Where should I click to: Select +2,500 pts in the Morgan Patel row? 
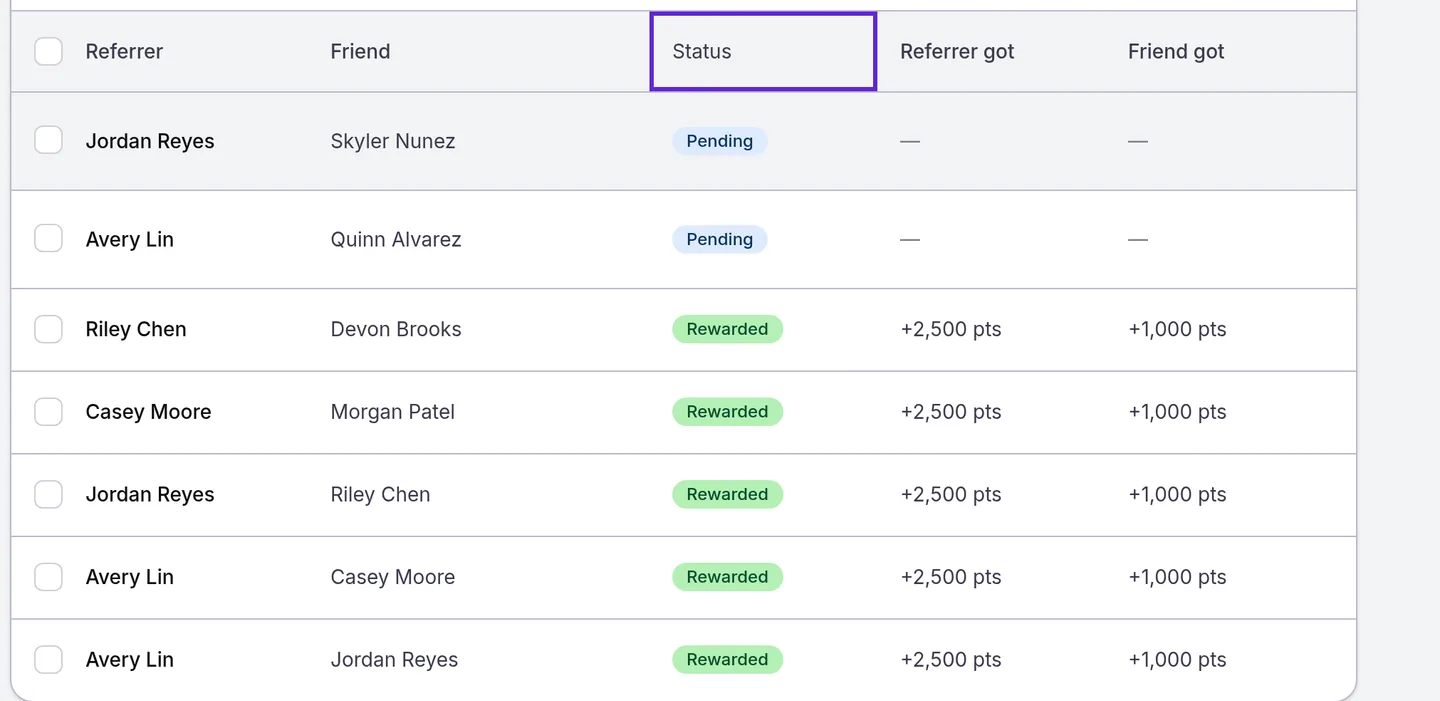click(951, 412)
